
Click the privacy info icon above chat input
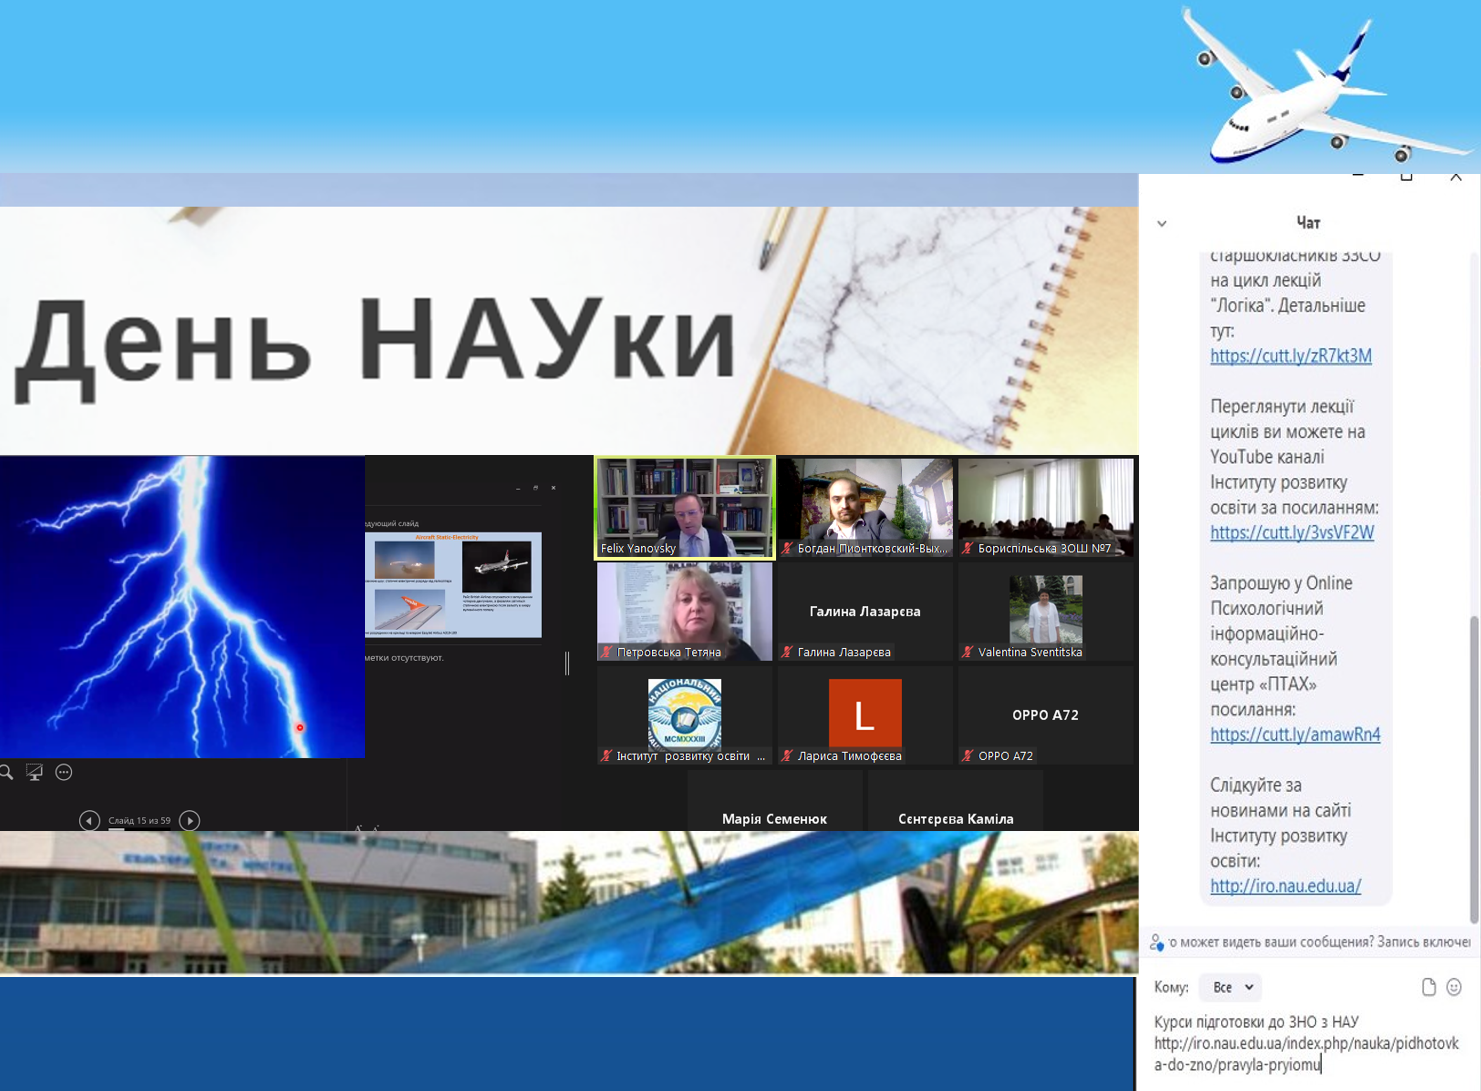1157,942
